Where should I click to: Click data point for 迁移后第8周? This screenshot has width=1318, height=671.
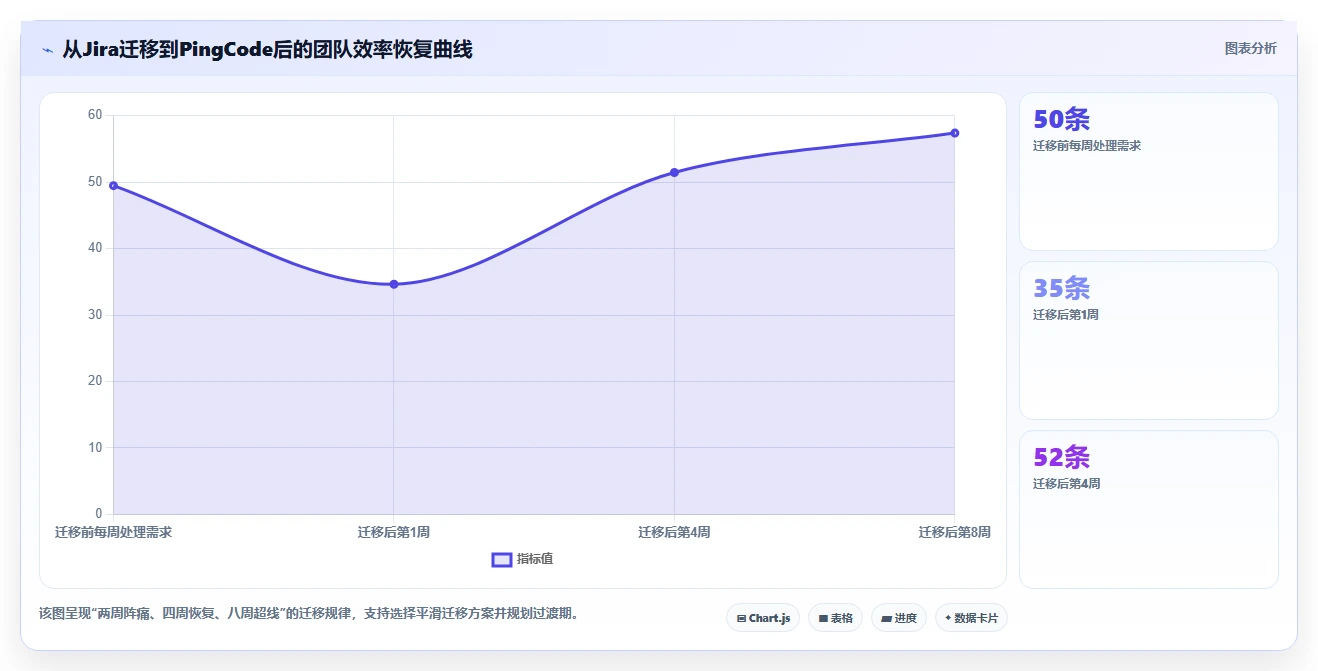(x=955, y=133)
